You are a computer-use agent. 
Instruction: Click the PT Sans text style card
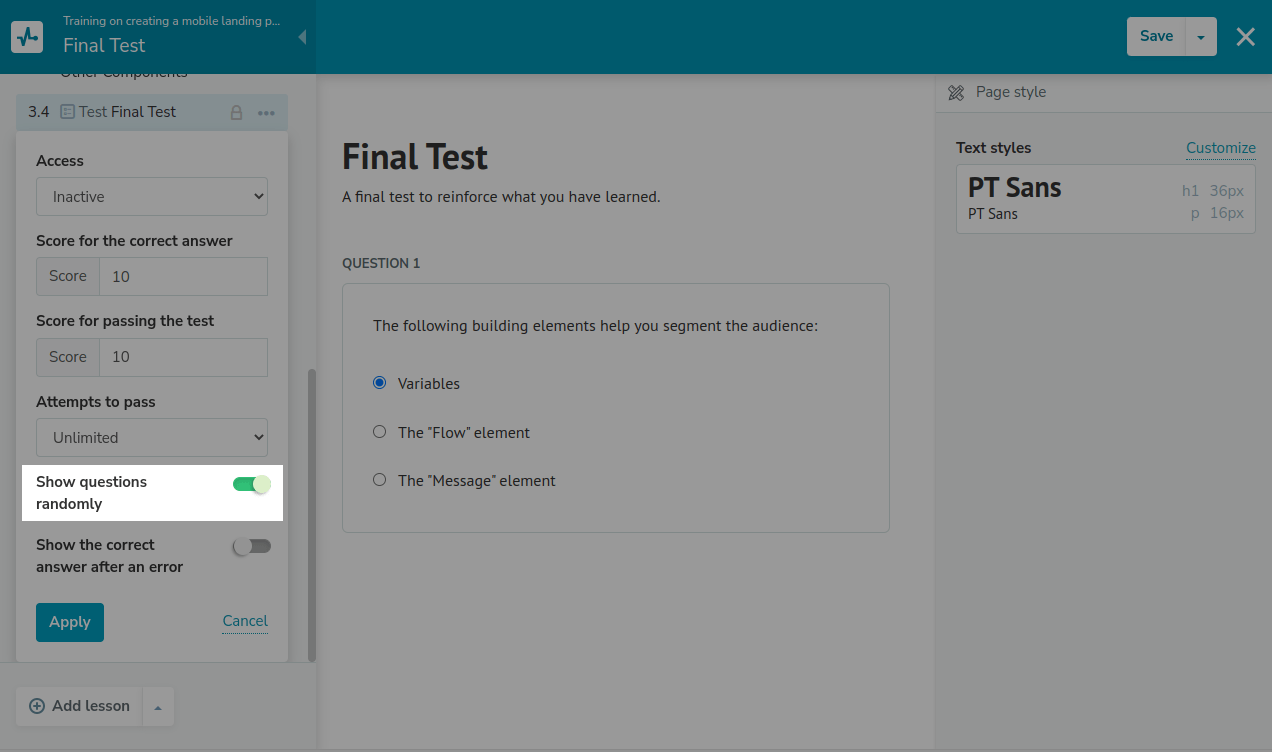(1106, 199)
